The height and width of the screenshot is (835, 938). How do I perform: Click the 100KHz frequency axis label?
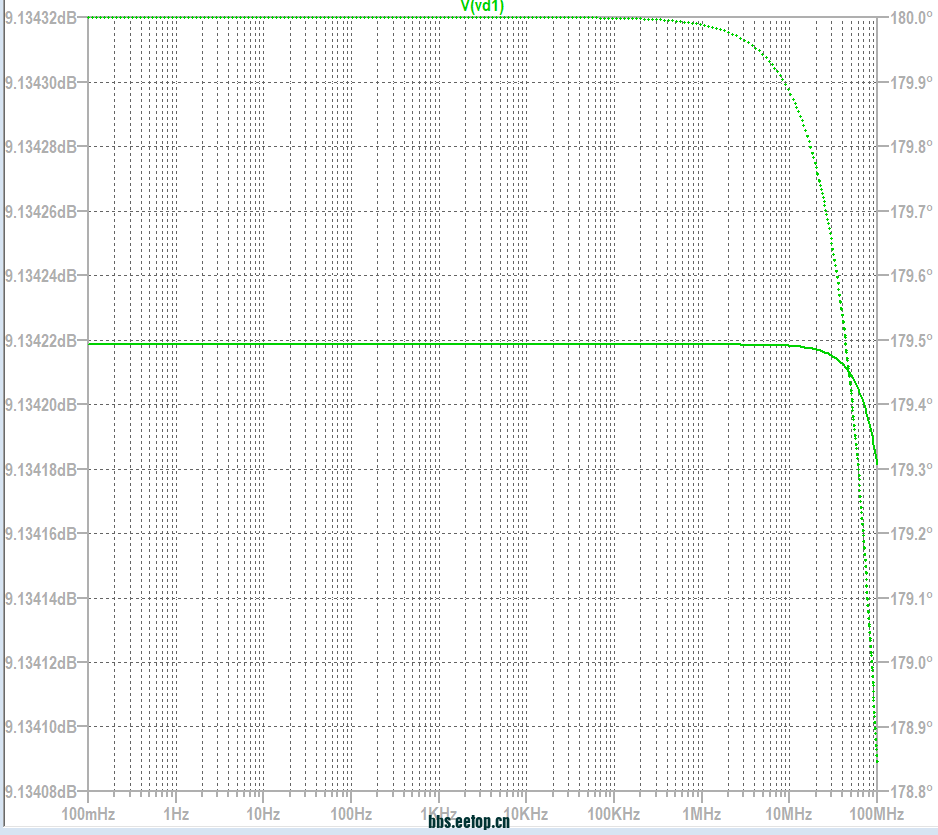(x=613, y=814)
